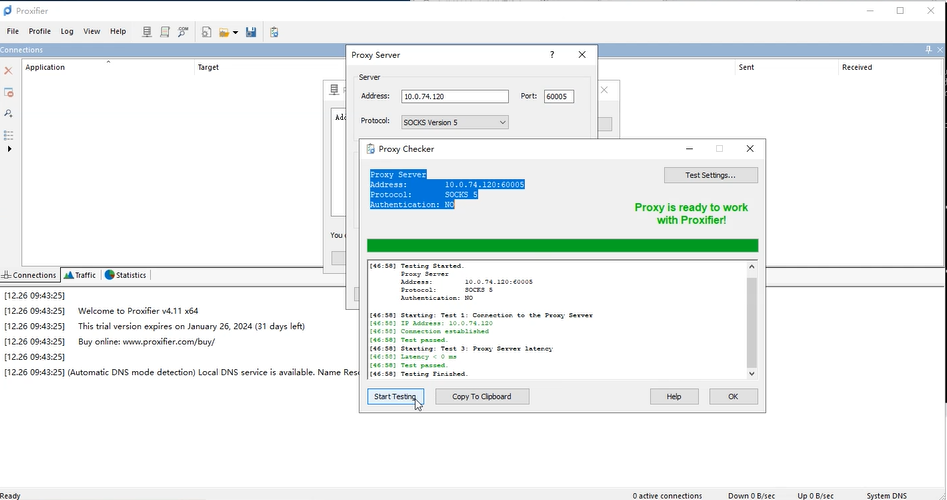This screenshot has height=500, width=947.
Task: Open the Help menu in menu bar
Action: click(x=118, y=31)
